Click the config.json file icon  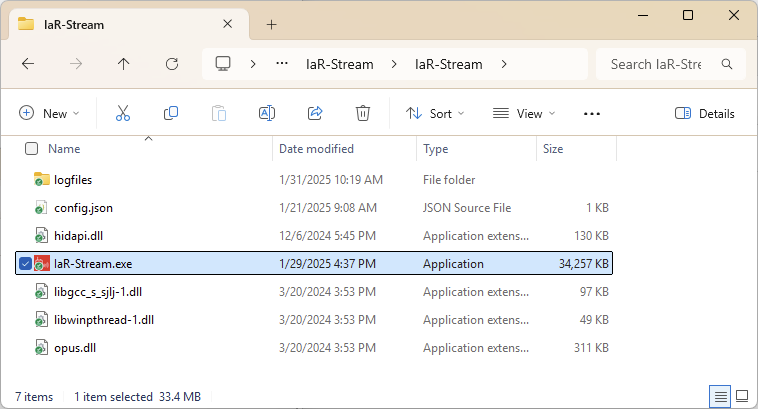click(x=41, y=208)
